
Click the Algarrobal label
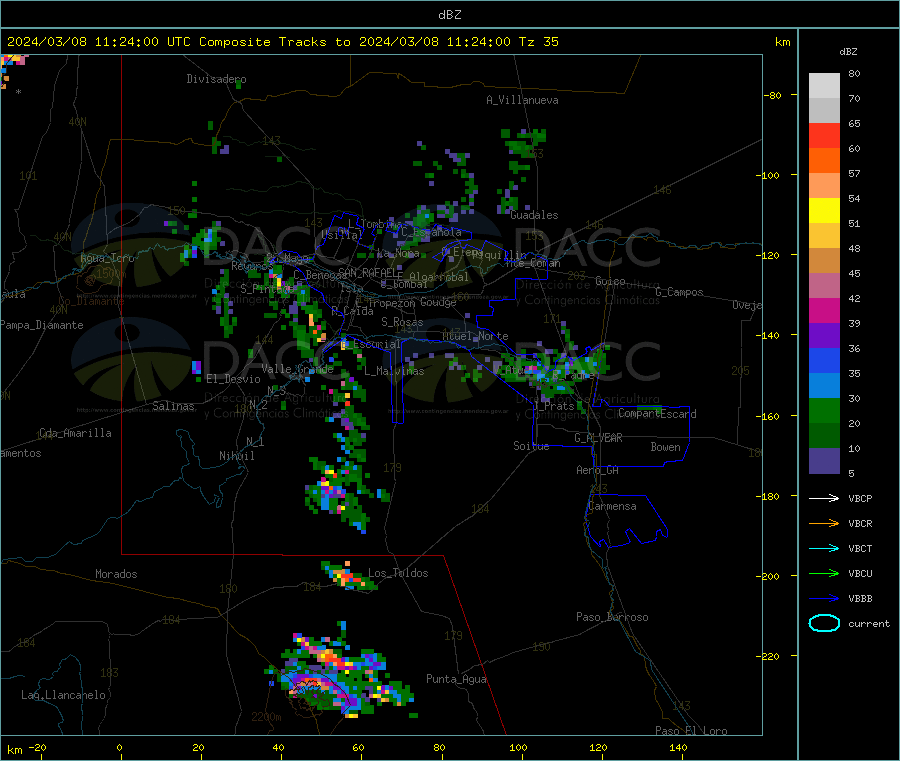(x=439, y=277)
